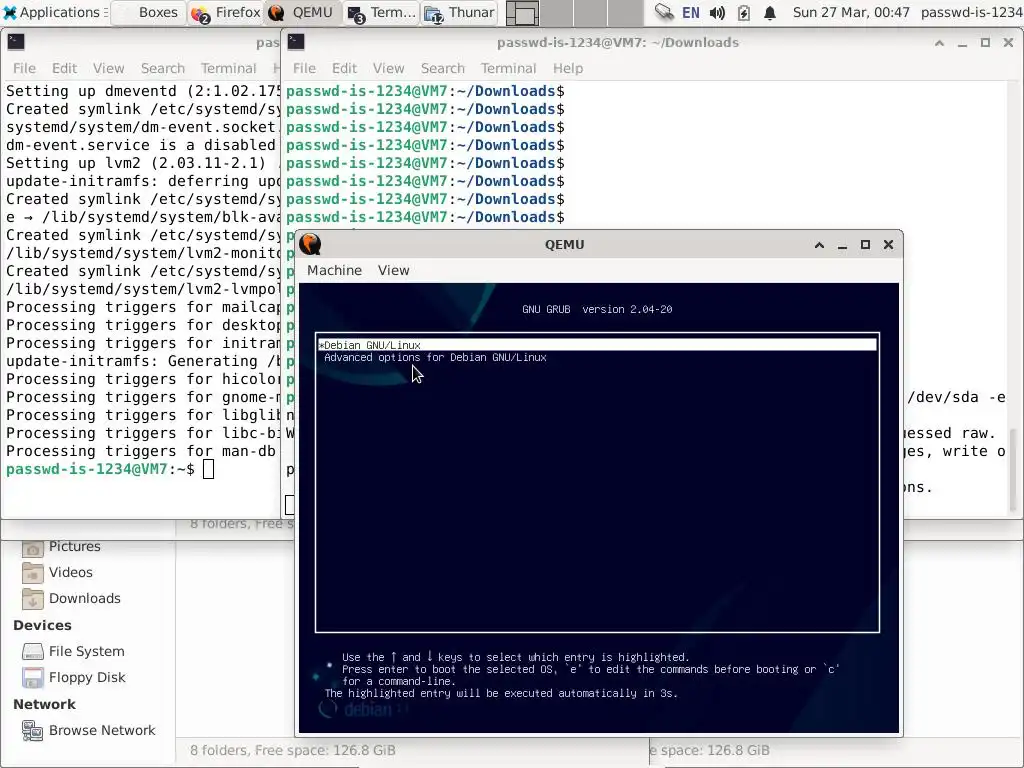Screen dimensions: 1024x768
Task: Maximize the QEMU window
Action: point(865,245)
